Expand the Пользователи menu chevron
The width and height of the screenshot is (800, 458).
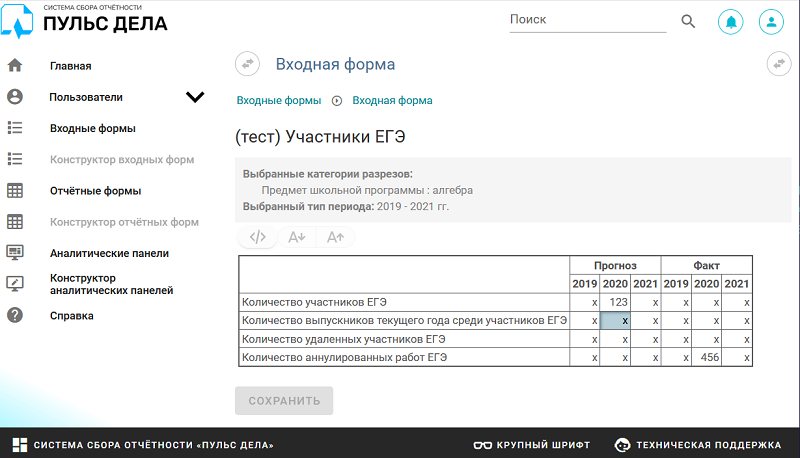(x=195, y=97)
